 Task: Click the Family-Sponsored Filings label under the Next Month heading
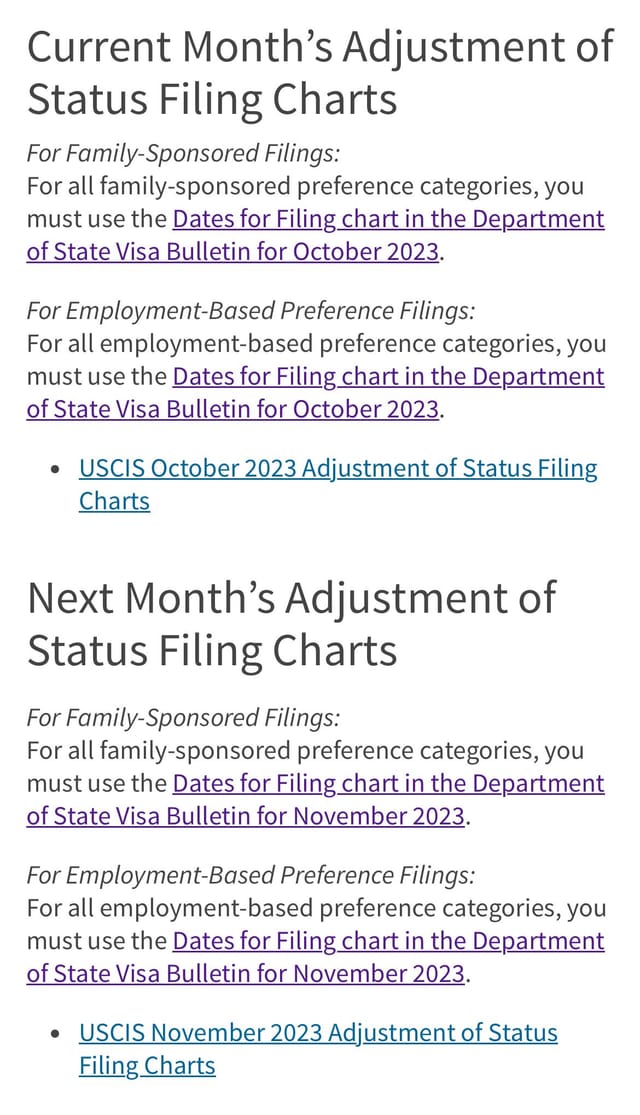(x=183, y=718)
